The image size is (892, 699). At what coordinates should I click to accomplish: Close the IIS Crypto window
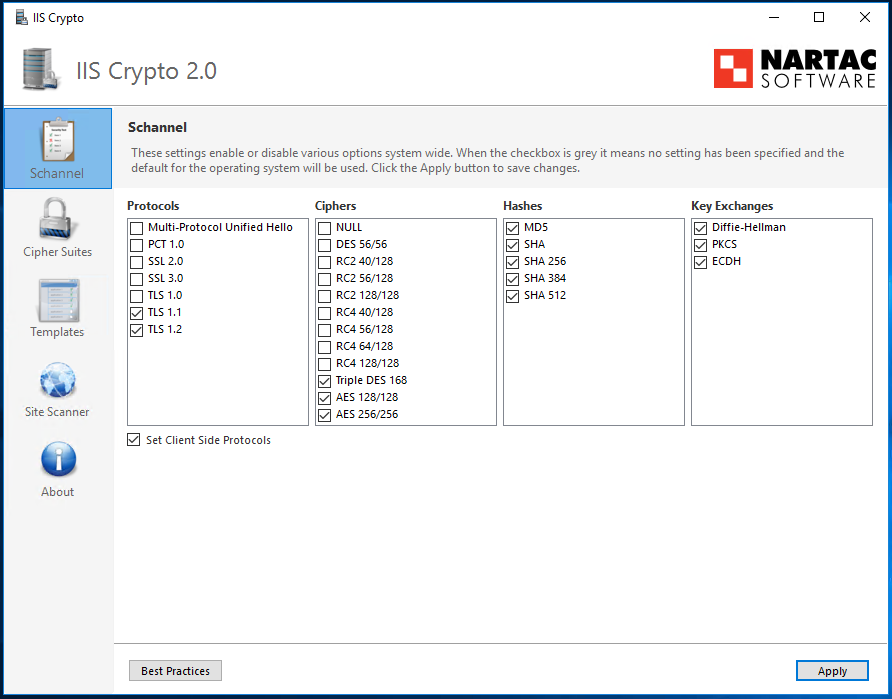pos(865,18)
